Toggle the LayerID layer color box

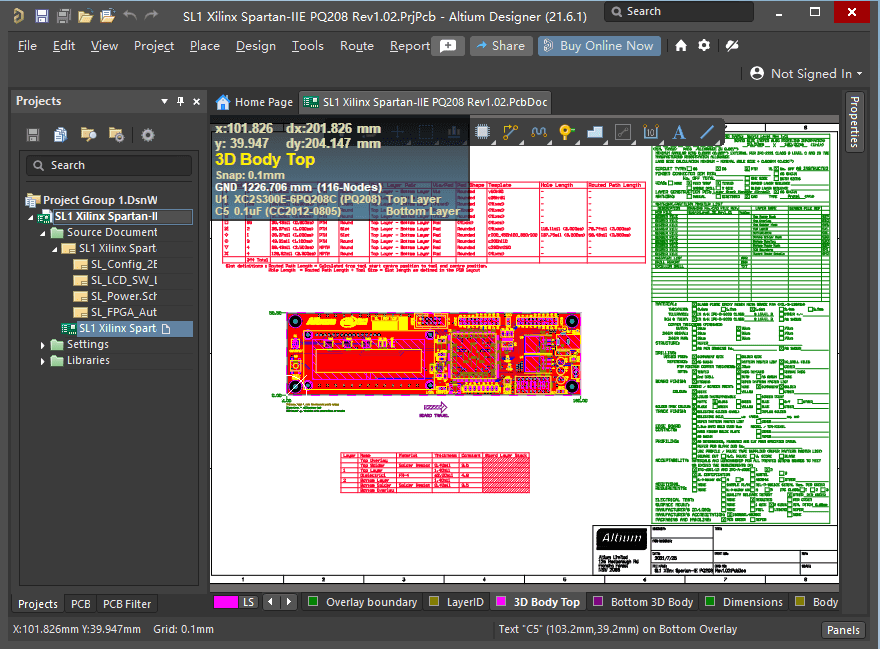click(434, 602)
